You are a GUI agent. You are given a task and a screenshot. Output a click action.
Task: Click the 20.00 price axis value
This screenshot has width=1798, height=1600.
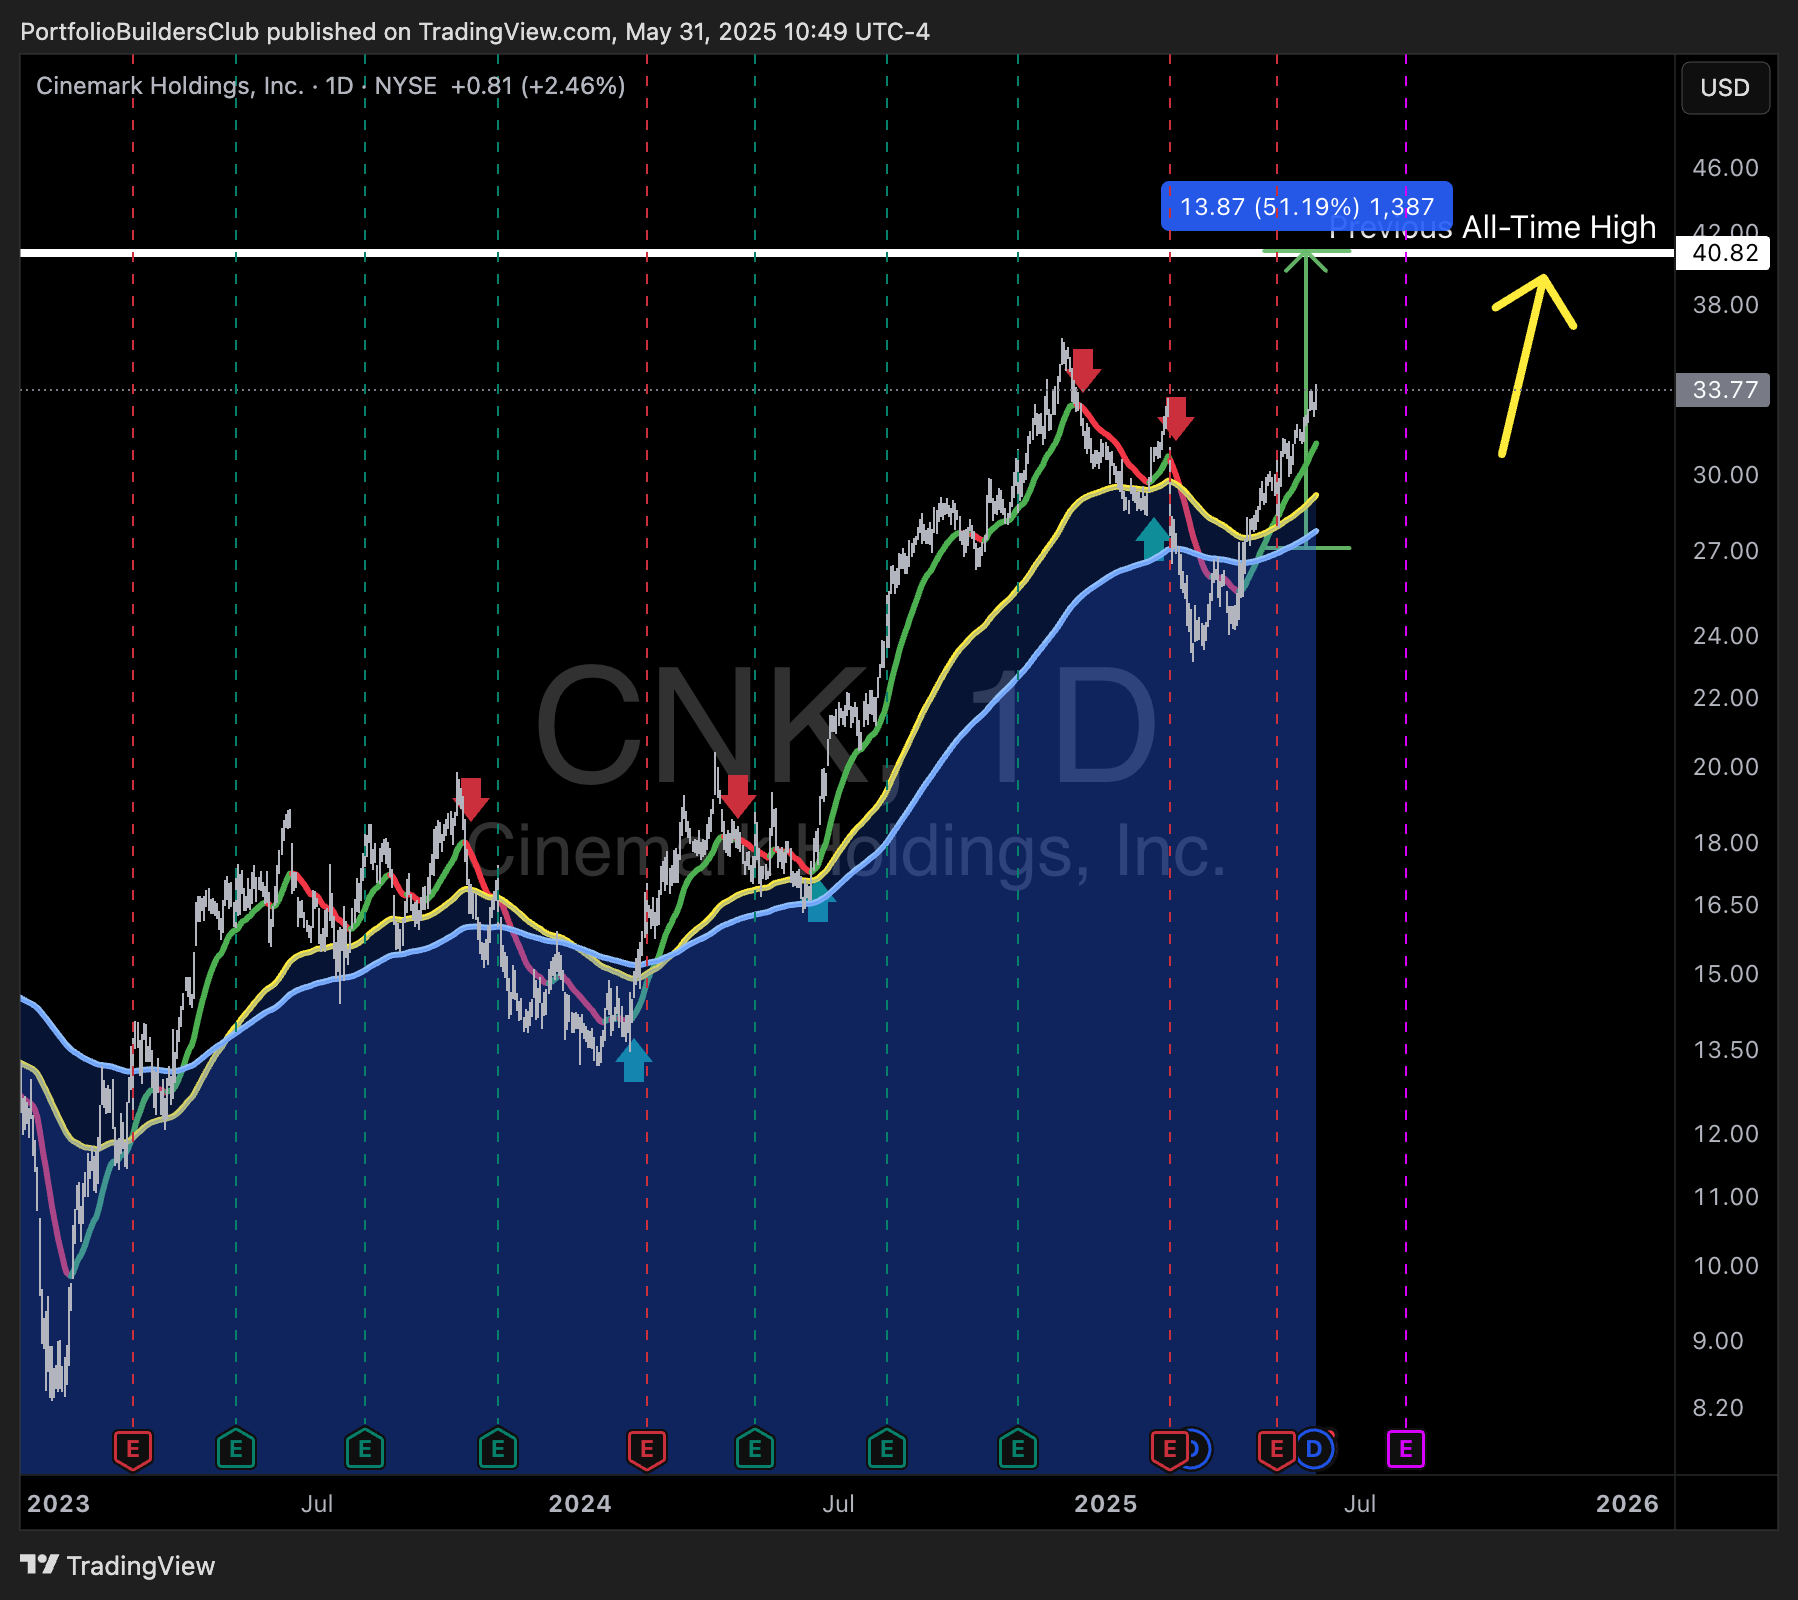1725,767
